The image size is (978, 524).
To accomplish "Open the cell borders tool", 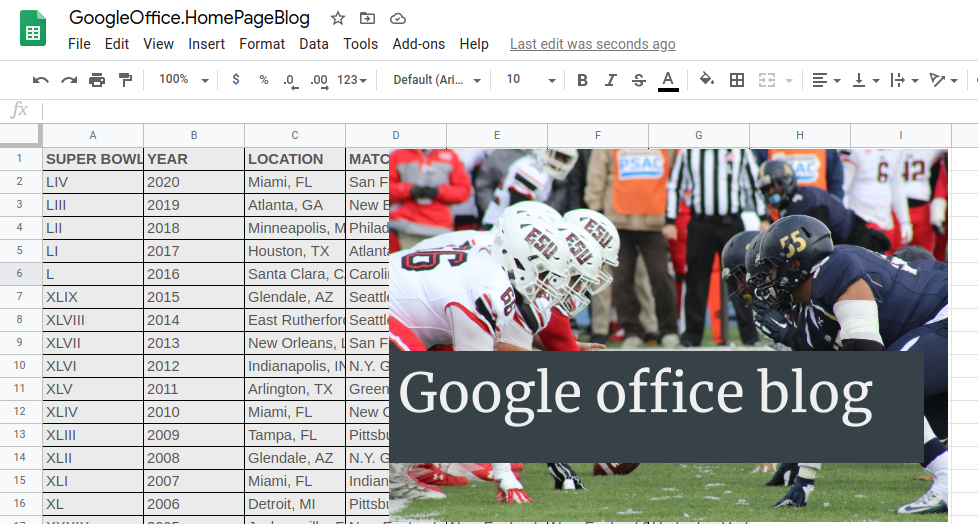I will pos(737,80).
